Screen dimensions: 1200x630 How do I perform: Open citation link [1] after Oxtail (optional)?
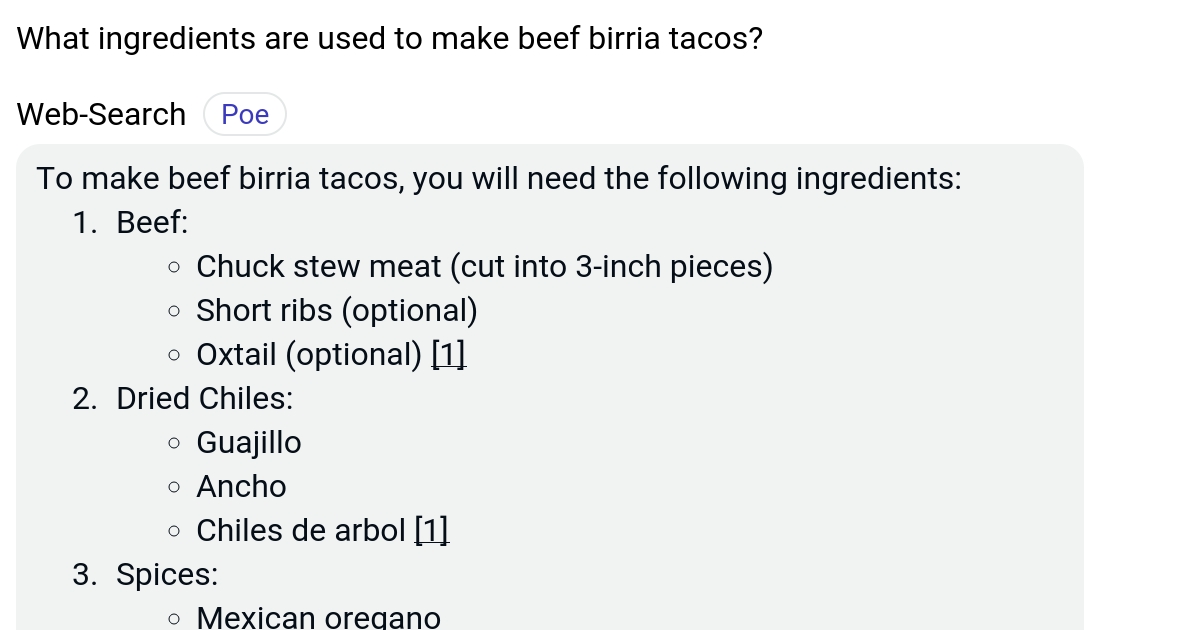tap(448, 354)
